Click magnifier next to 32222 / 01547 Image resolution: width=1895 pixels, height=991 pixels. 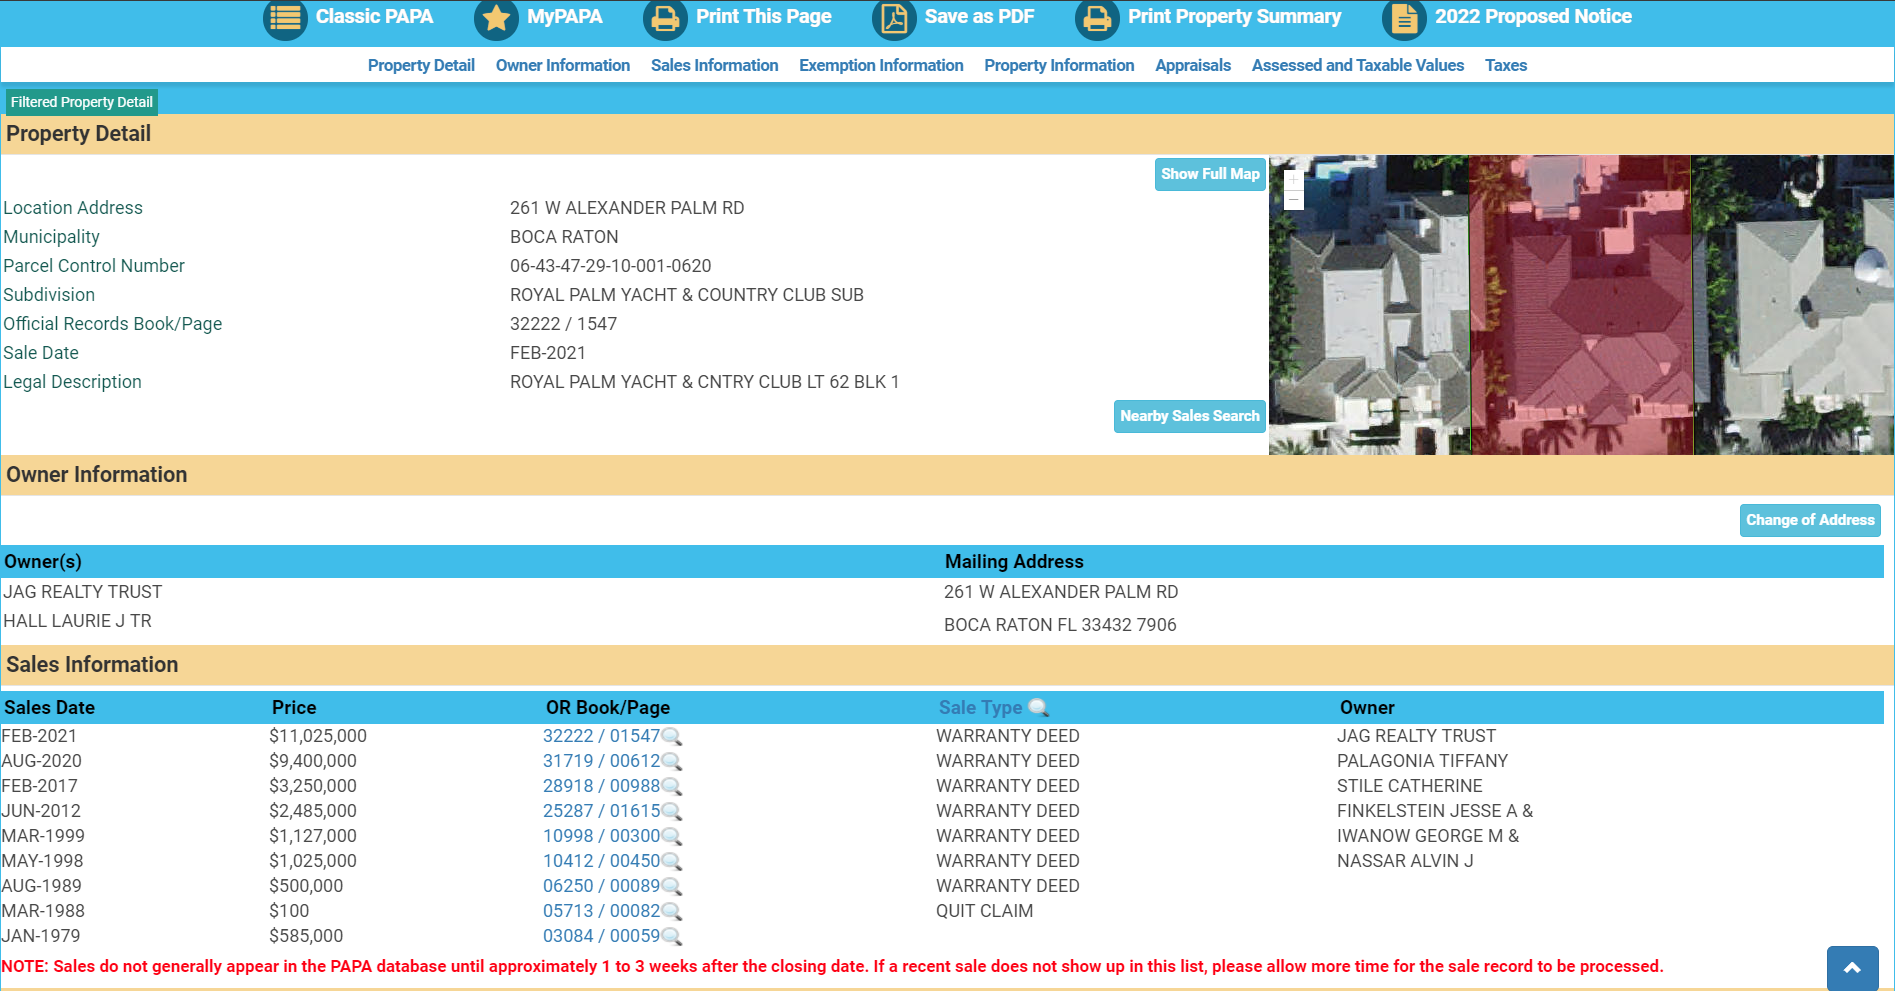(672, 737)
